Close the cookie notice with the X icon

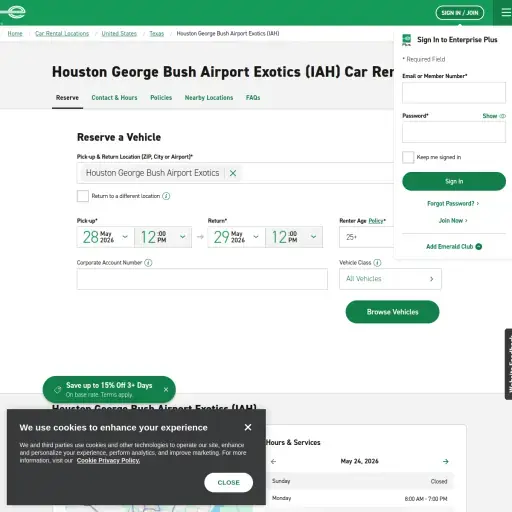pos(248,427)
